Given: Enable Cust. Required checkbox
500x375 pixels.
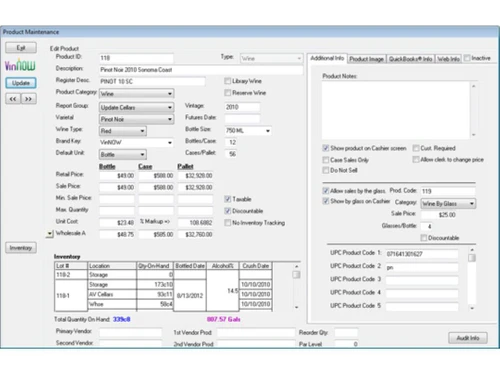Looking at the screenshot, I should point(416,148).
